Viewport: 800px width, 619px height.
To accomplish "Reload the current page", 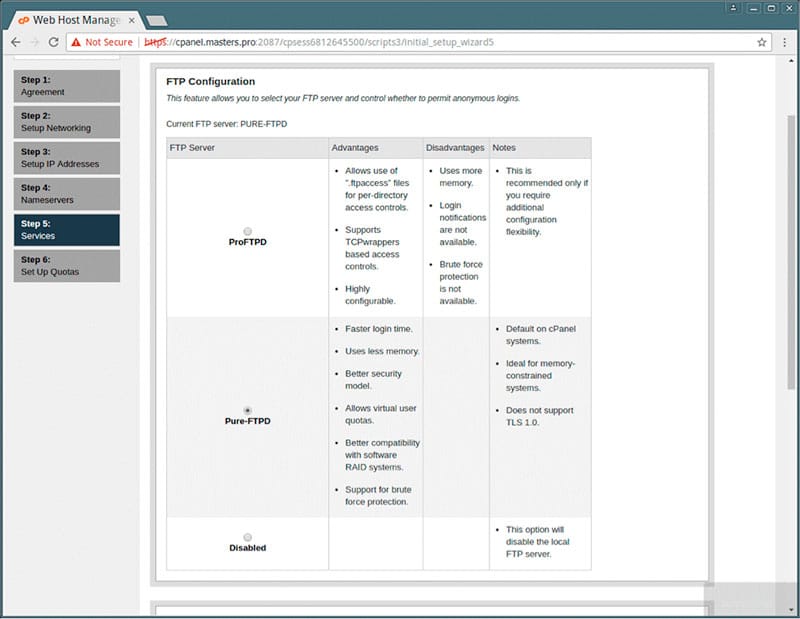I will (55, 42).
